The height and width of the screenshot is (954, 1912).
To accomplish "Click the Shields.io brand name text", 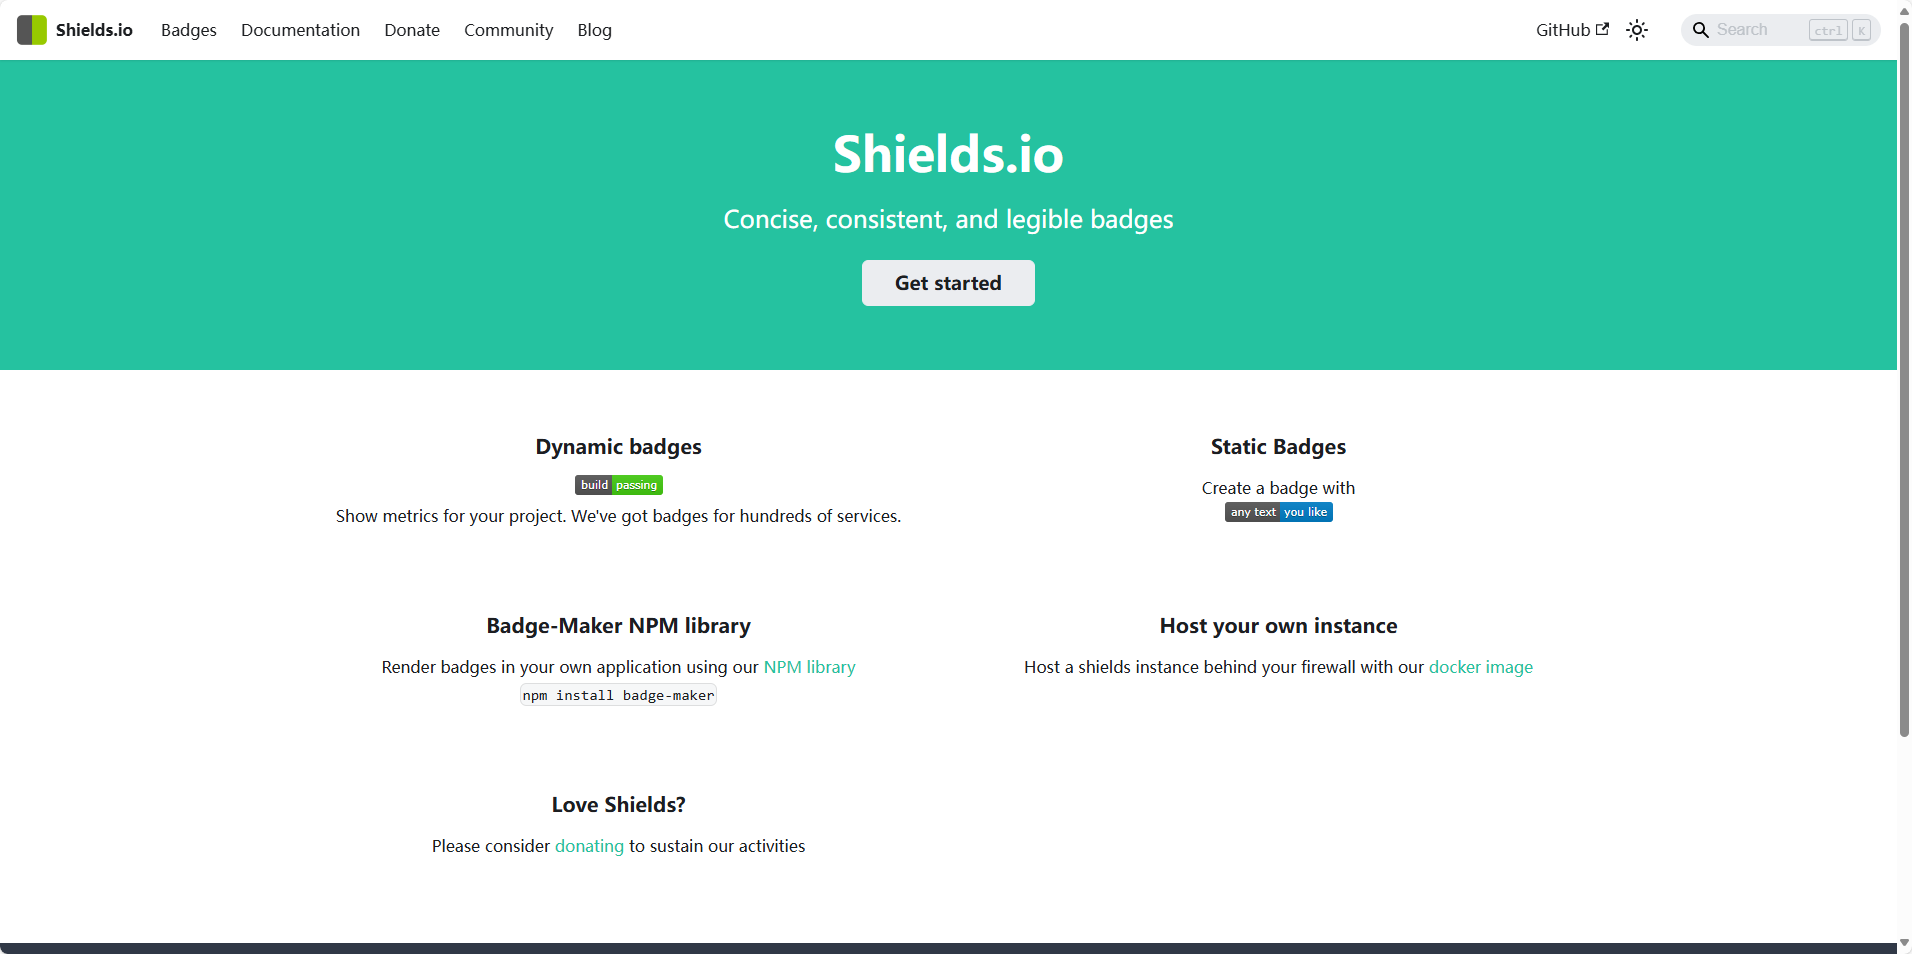I will (x=94, y=30).
